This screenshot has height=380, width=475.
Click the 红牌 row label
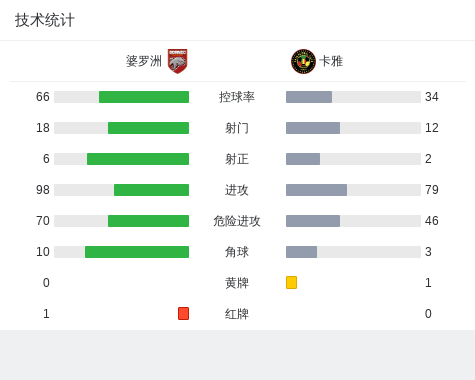click(x=237, y=314)
